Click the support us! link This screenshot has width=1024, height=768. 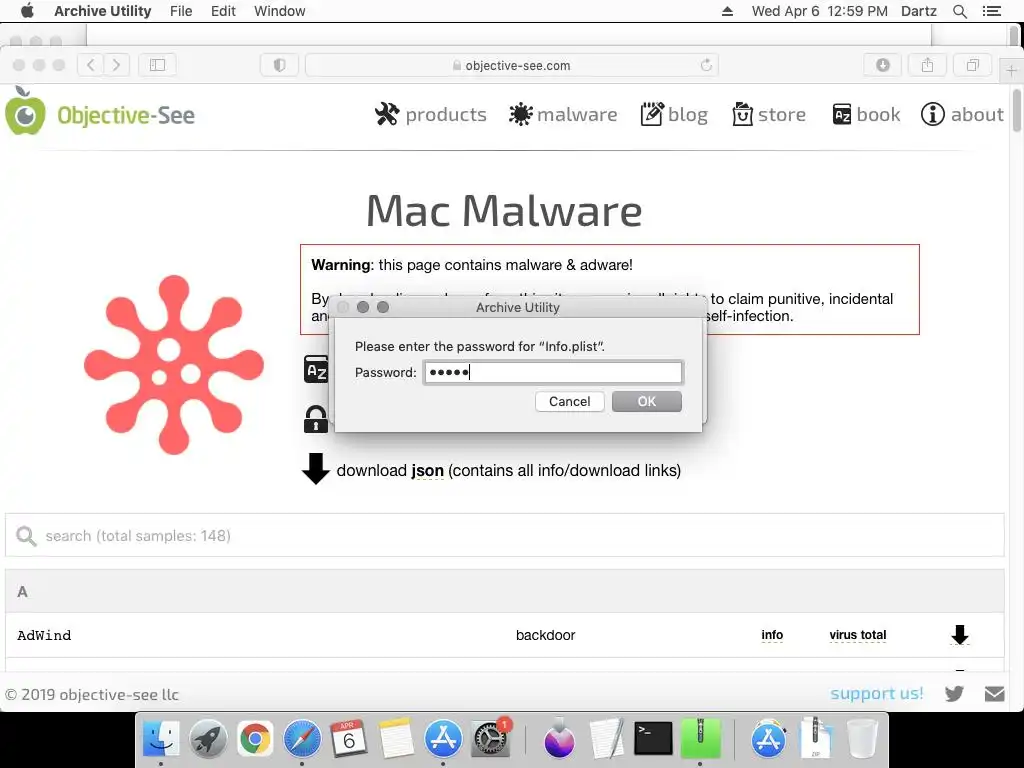(x=876, y=693)
